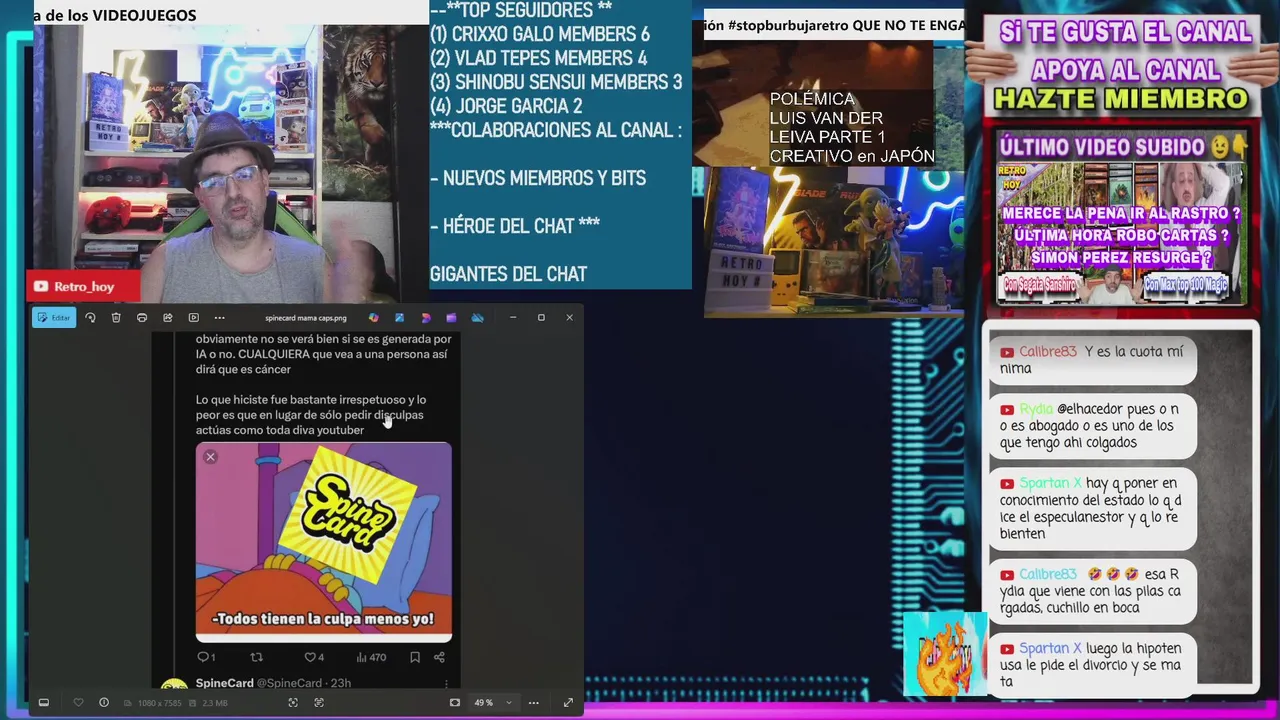Print the image via printer icon

(x=142, y=318)
